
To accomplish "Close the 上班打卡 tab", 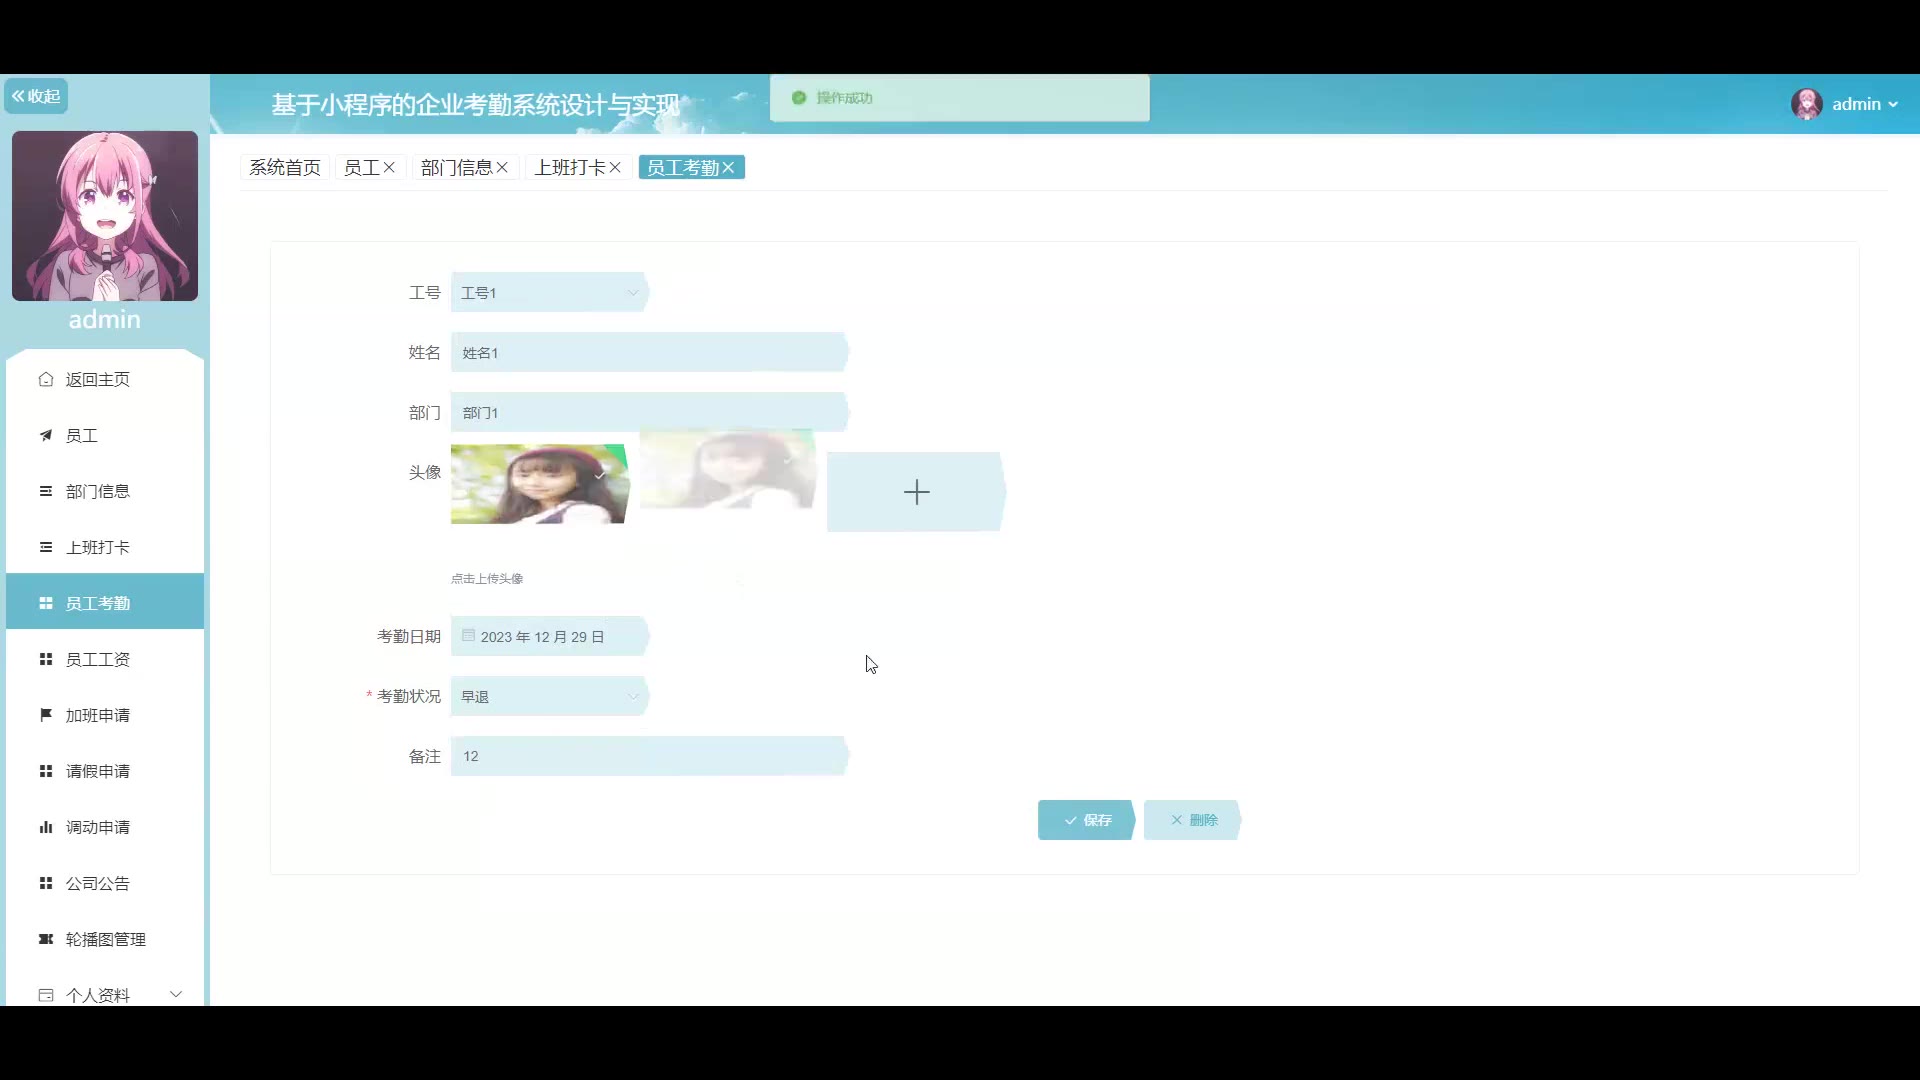I will (x=615, y=168).
